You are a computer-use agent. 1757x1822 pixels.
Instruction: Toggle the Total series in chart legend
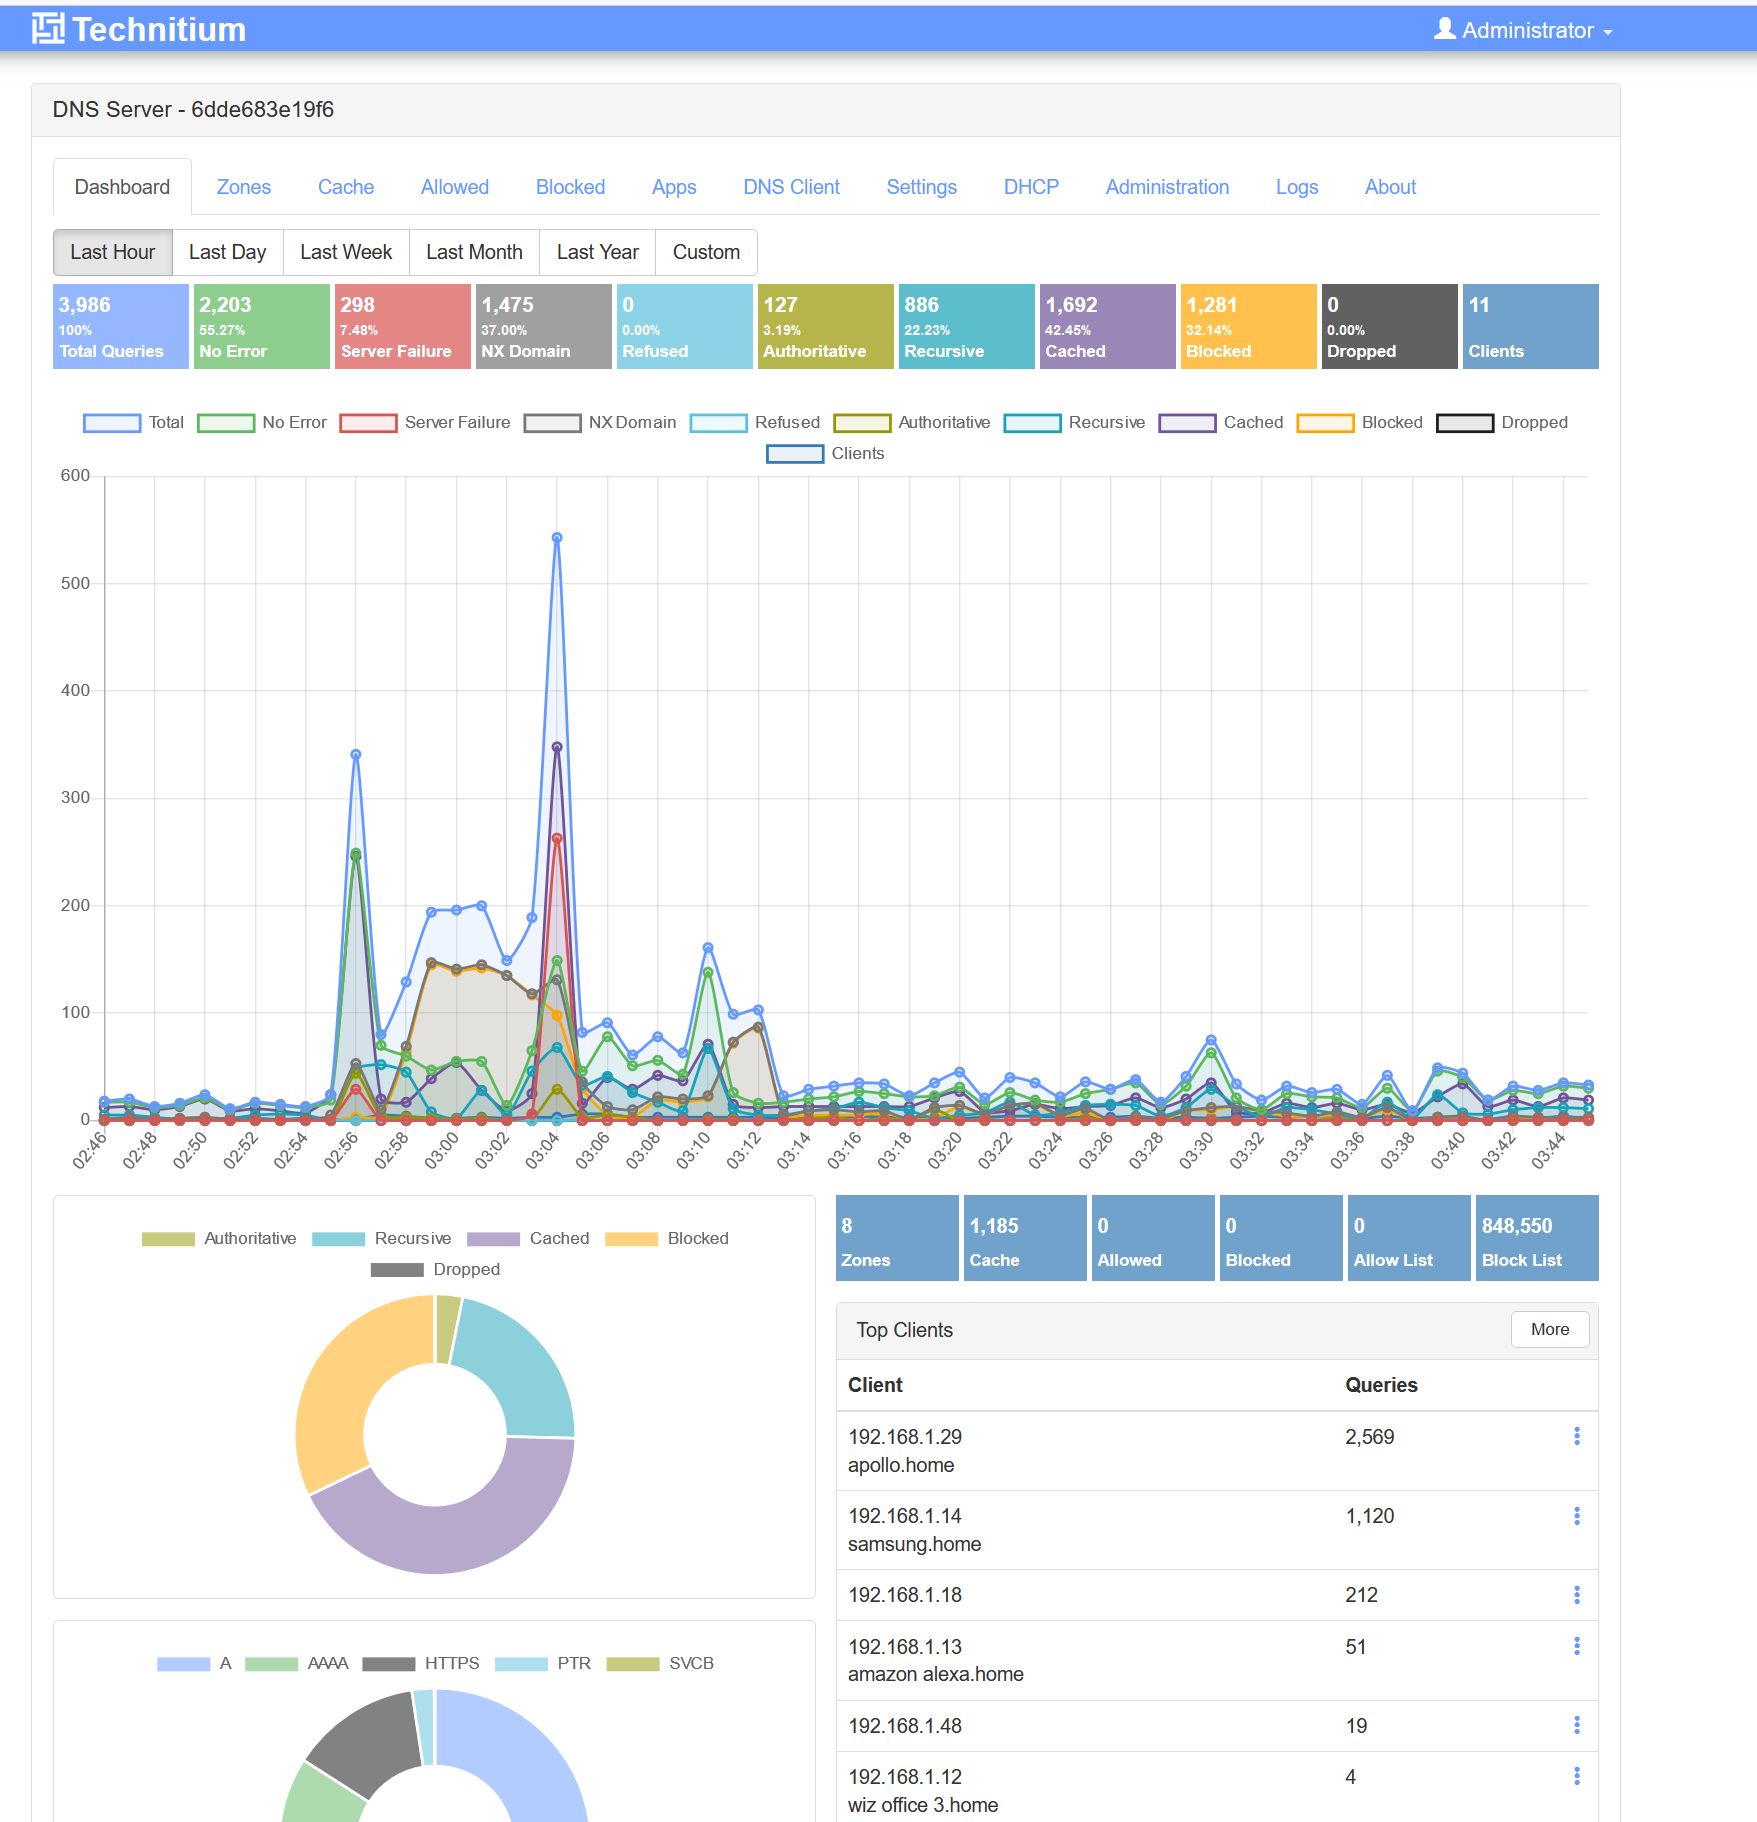pyautogui.click(x=134, y=423)
